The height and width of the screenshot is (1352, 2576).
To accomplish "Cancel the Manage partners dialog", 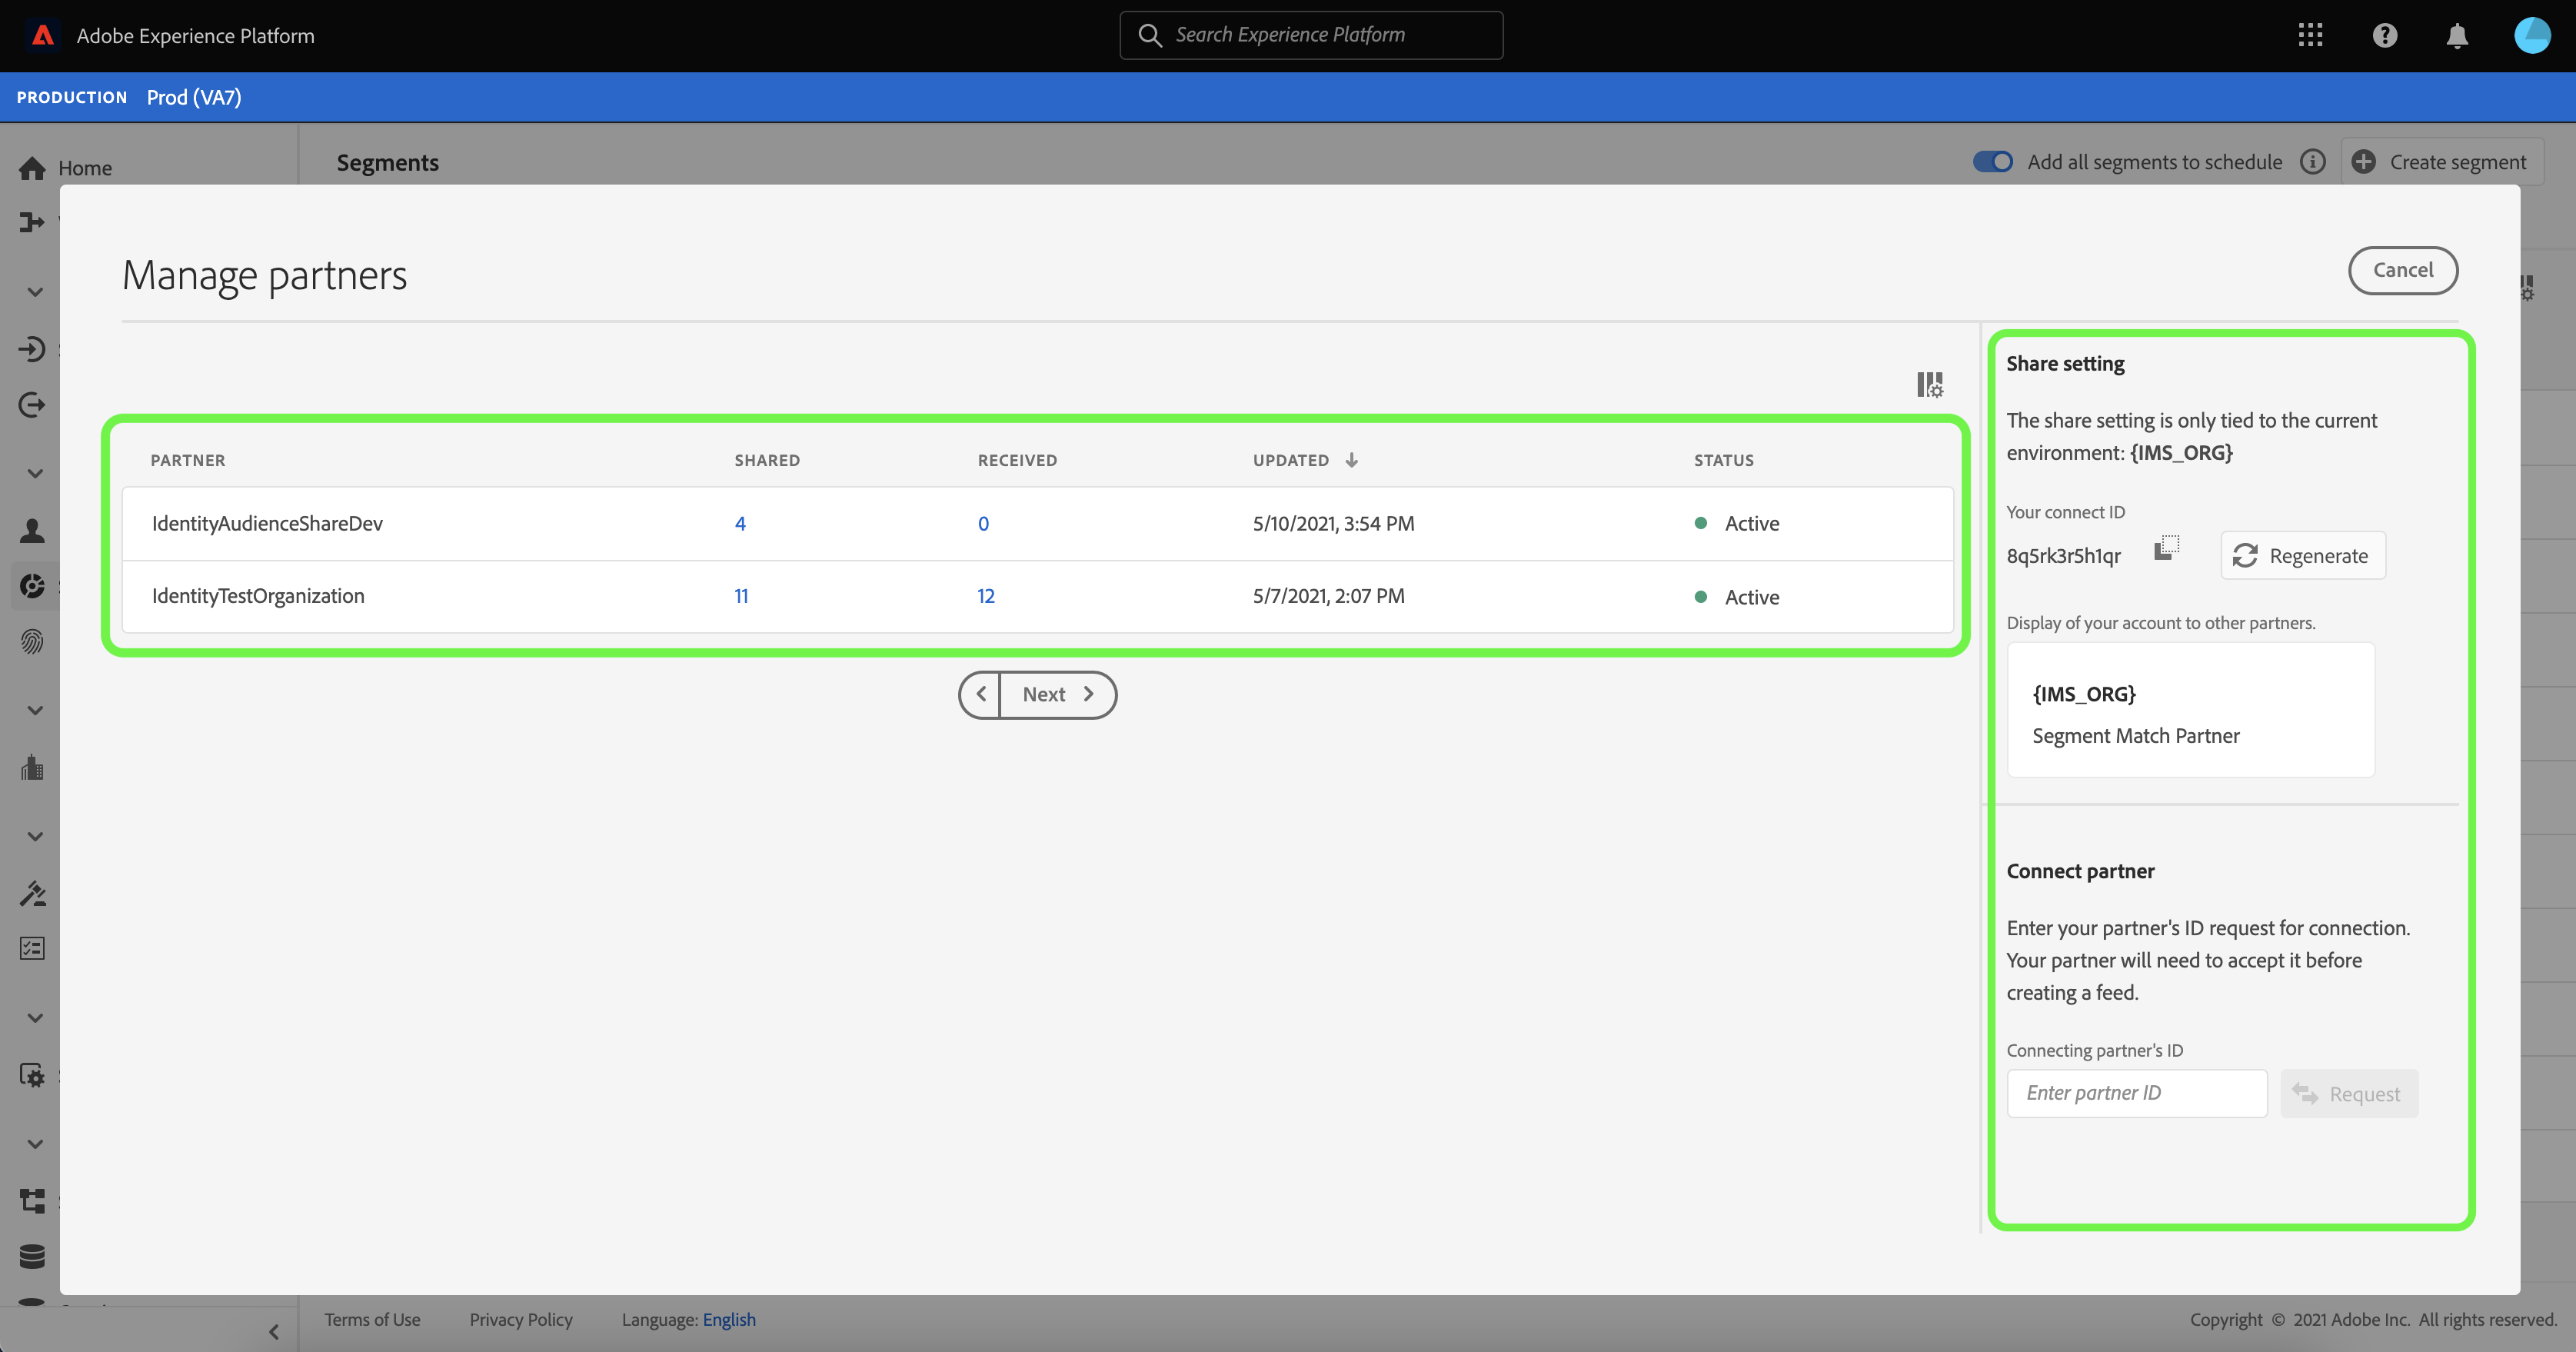I will click(x=2402, y=270).
